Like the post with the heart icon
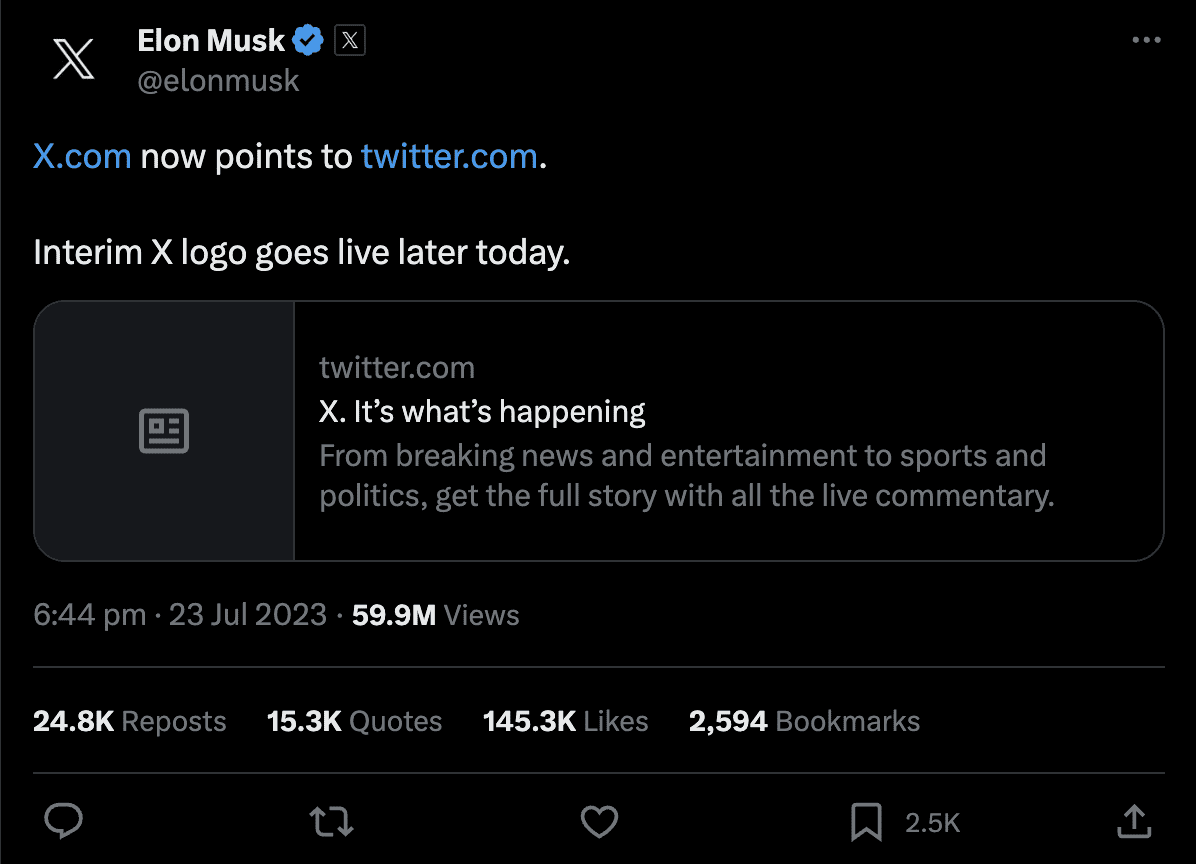The image size is (1196, 864). (x=599, y=822)
